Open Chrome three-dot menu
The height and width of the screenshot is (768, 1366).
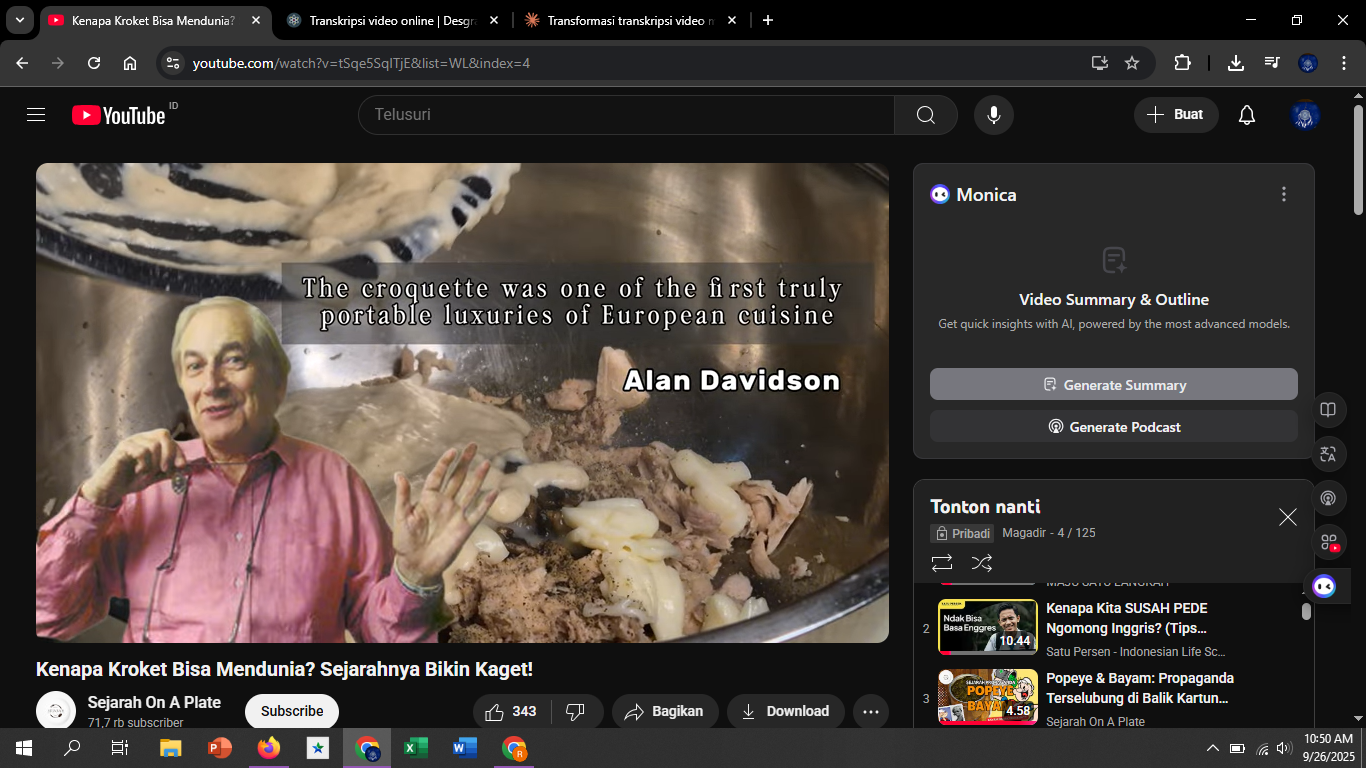(1342, 63)
